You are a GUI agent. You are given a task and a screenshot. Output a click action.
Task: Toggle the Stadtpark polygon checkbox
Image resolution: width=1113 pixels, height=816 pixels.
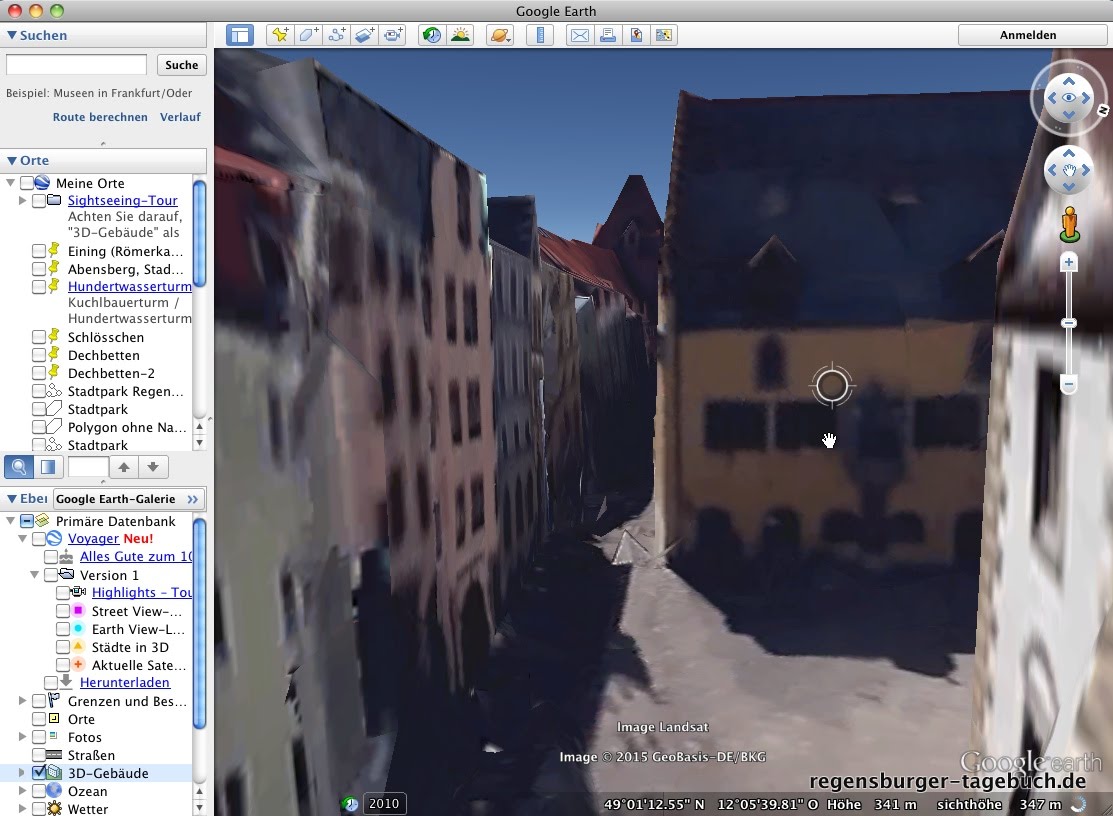pyautogui.click(x=39, y=409)
